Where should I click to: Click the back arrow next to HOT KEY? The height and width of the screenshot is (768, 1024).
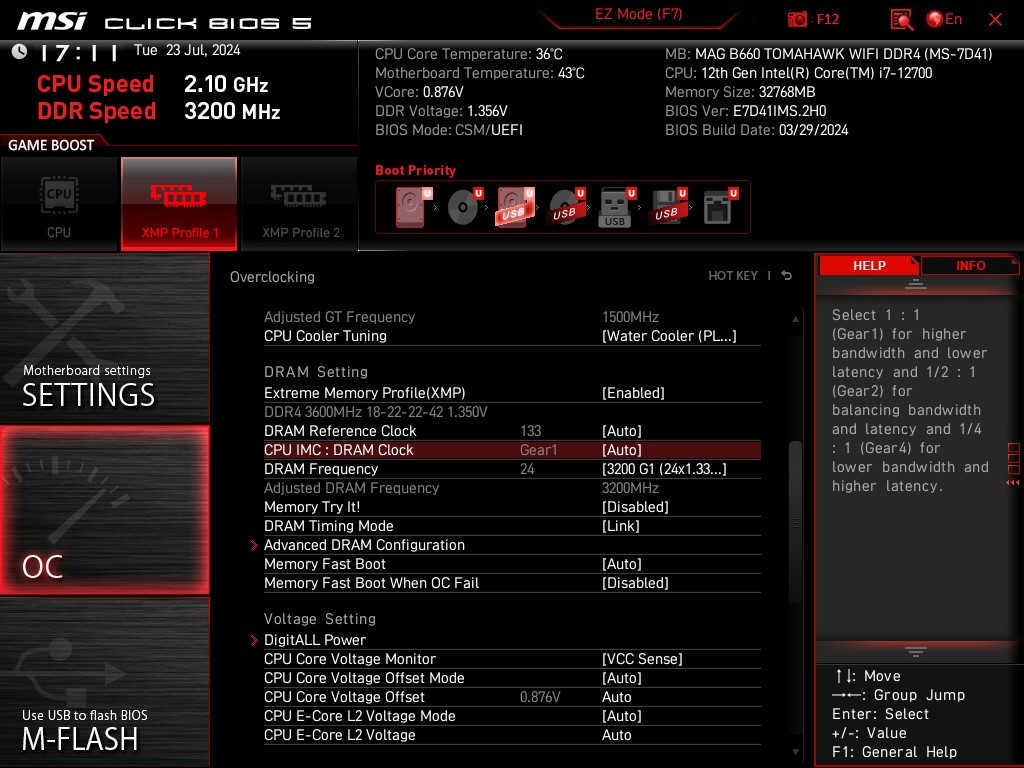(786, 276)
